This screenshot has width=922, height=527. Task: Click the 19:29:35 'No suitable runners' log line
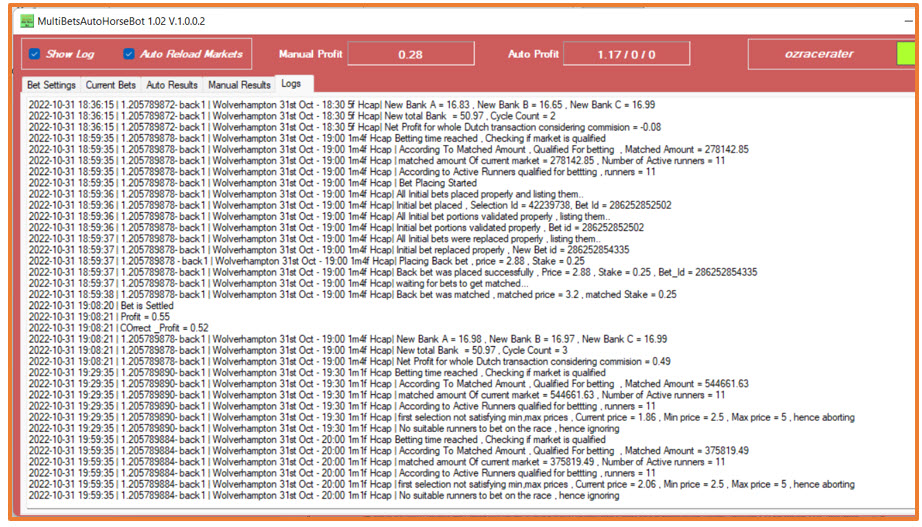[324, 428]
